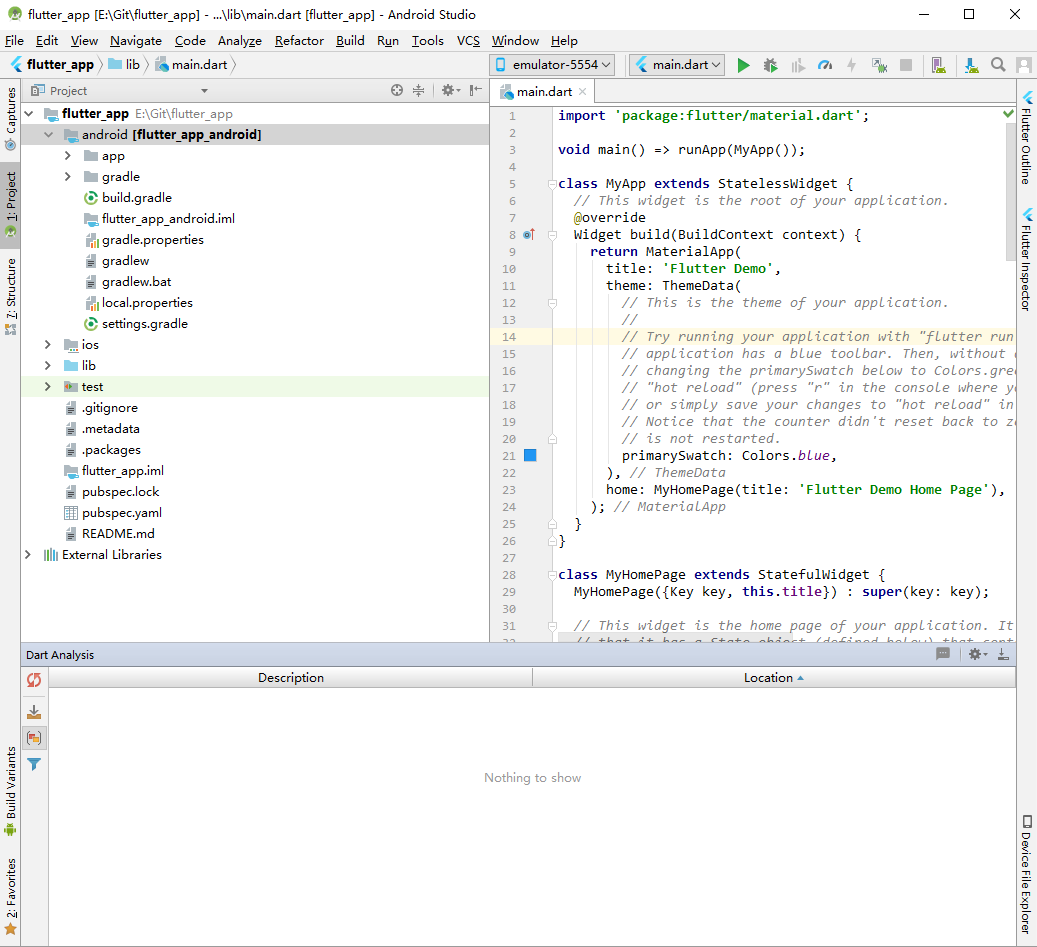Click the stop square in toolbar

coord(906,65)
